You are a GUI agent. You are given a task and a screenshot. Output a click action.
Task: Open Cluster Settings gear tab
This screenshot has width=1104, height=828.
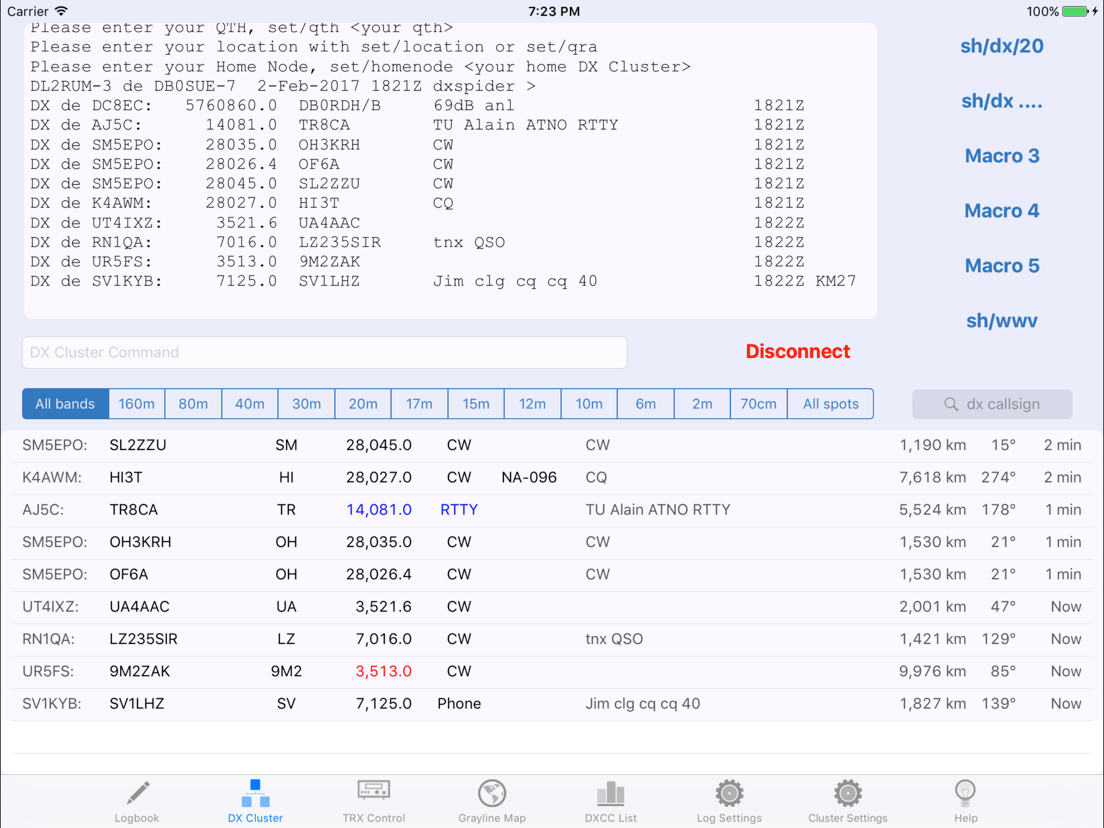coord(848,801)
